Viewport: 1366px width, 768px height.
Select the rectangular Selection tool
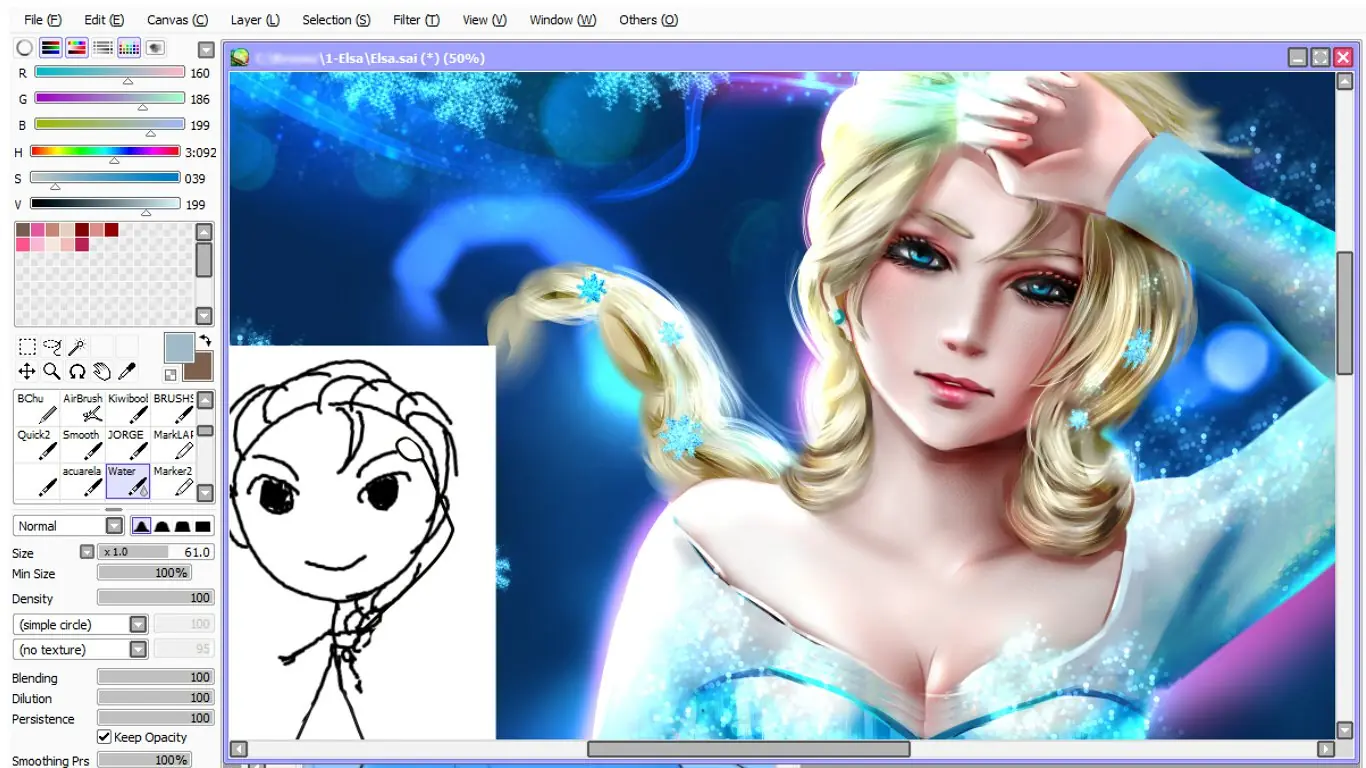tap(27, 347)
